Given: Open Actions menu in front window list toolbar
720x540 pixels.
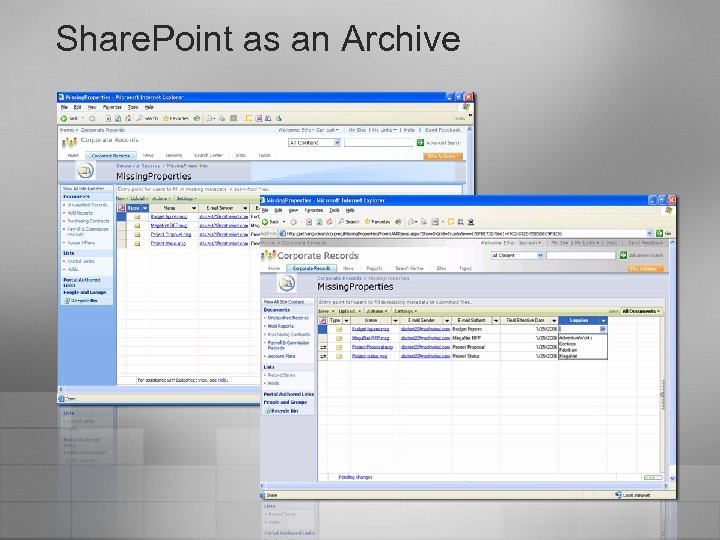Looking at the screenshot, I should pyautogui.click(x=377, y=311).
